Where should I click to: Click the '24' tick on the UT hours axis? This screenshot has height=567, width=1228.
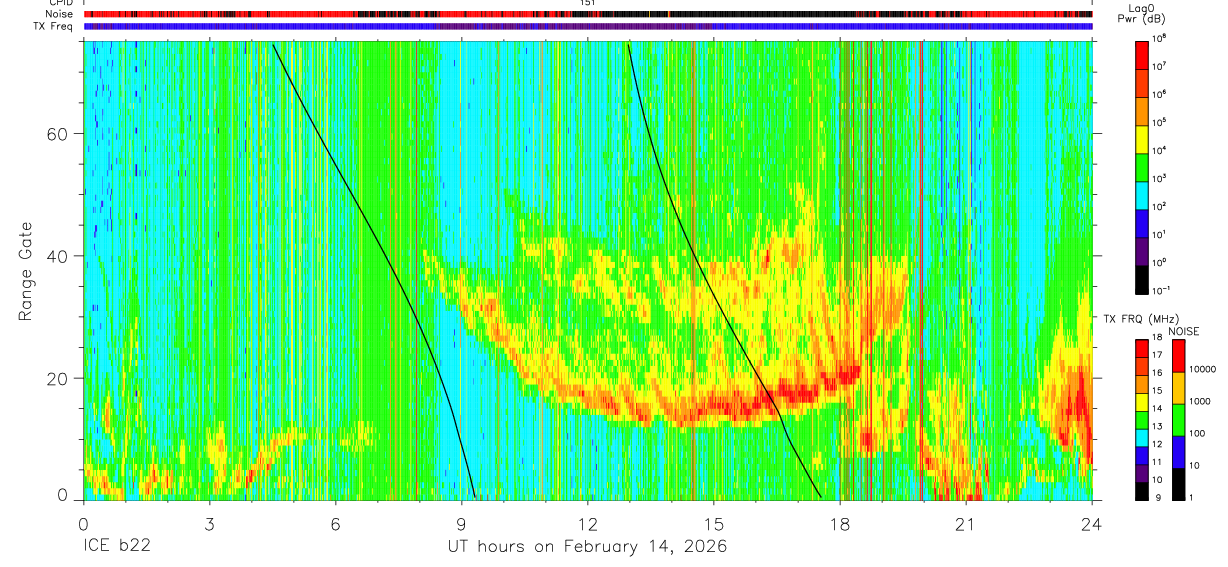coord(1092,523)
